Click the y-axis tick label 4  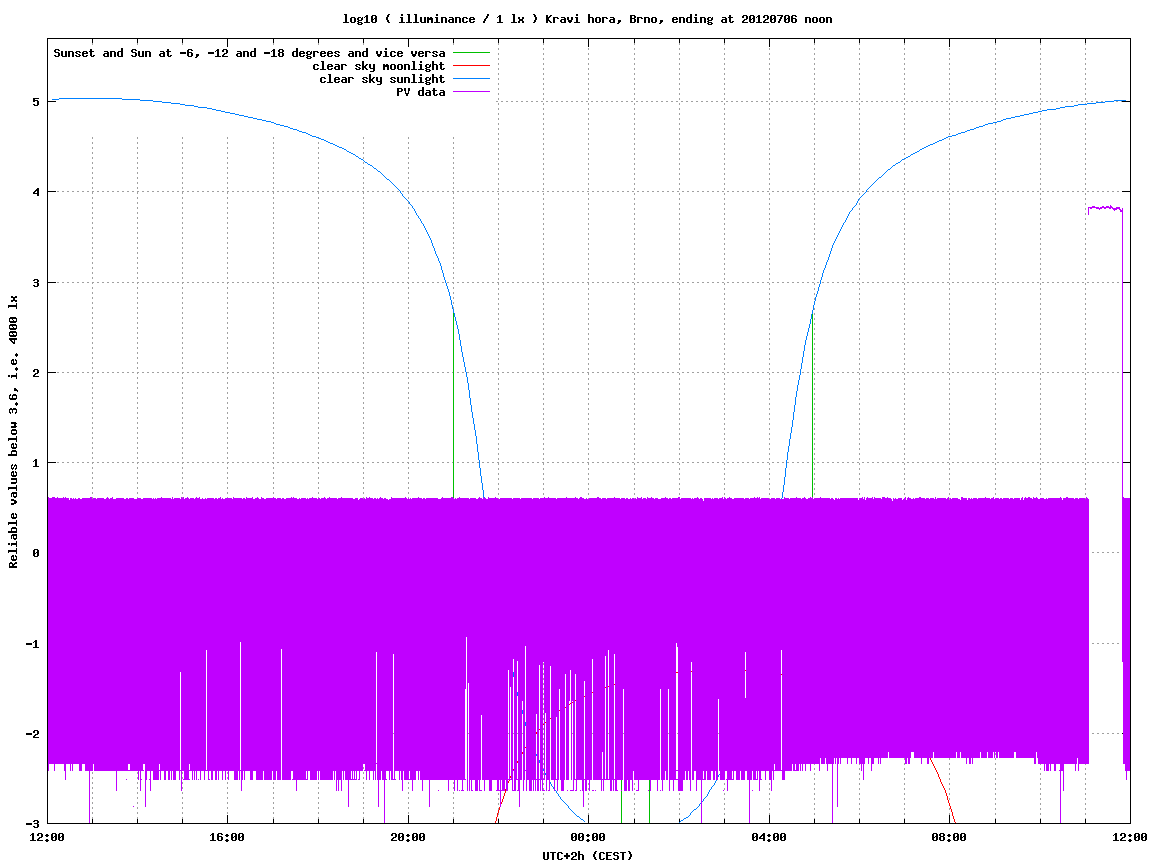[x=35, y=192]
